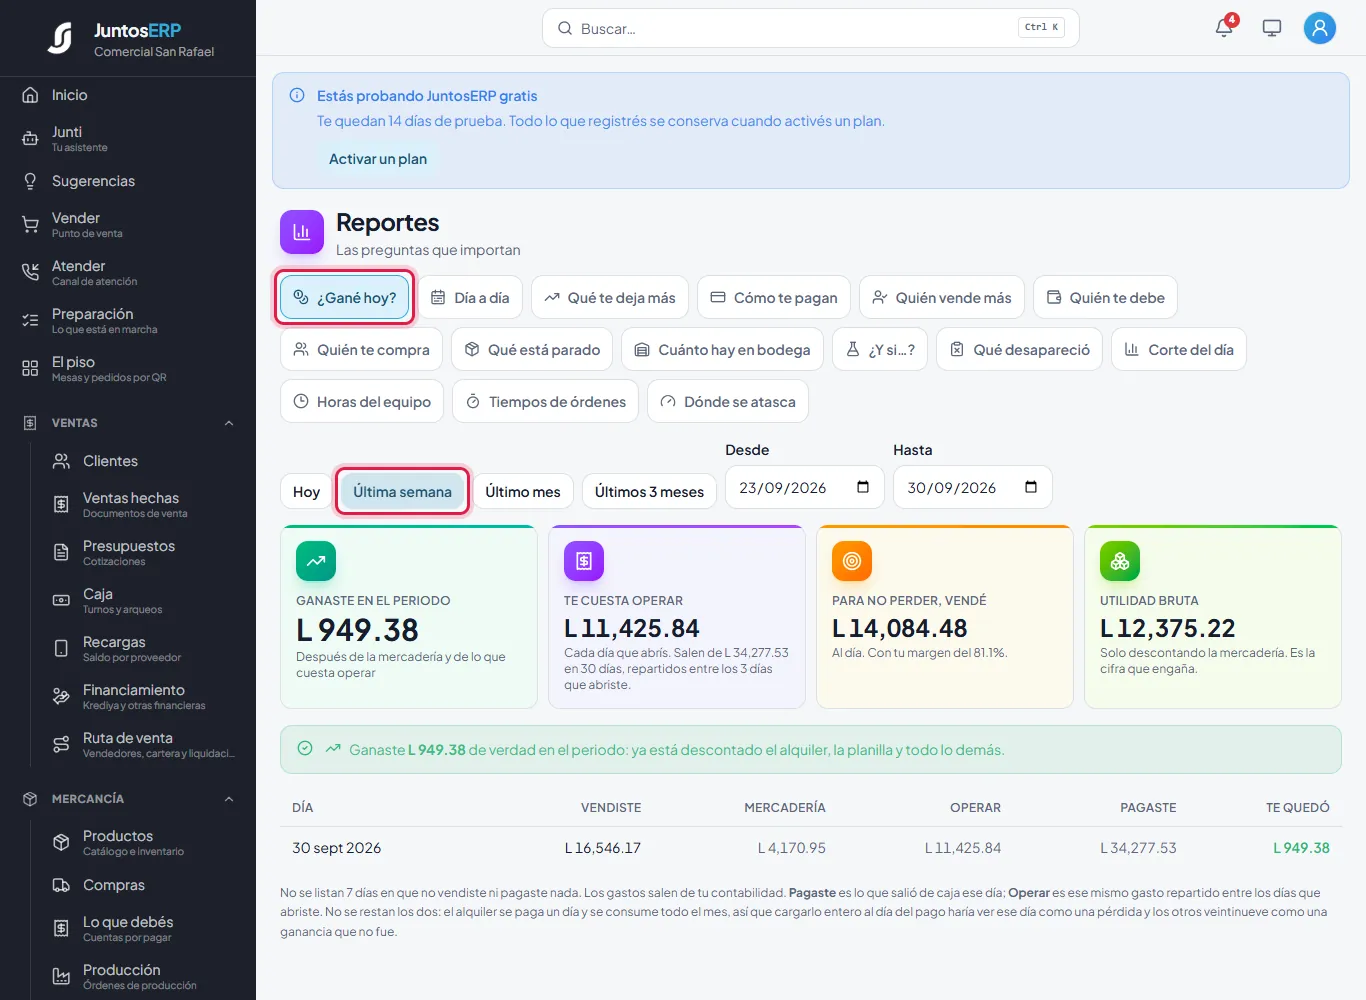Switch to the Día a día report tab

point(470,298)
